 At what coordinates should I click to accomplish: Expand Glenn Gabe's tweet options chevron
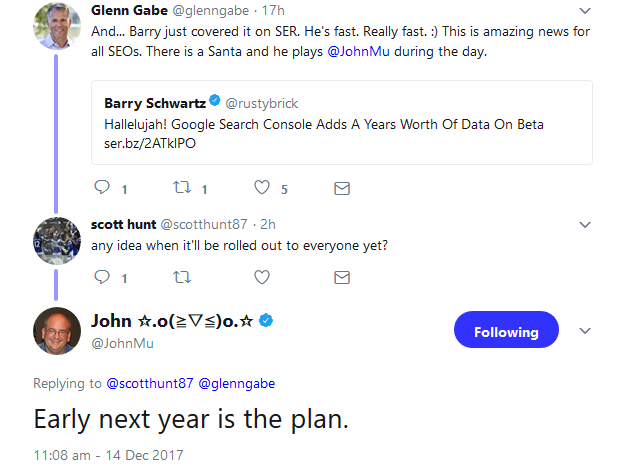point(586,11)
